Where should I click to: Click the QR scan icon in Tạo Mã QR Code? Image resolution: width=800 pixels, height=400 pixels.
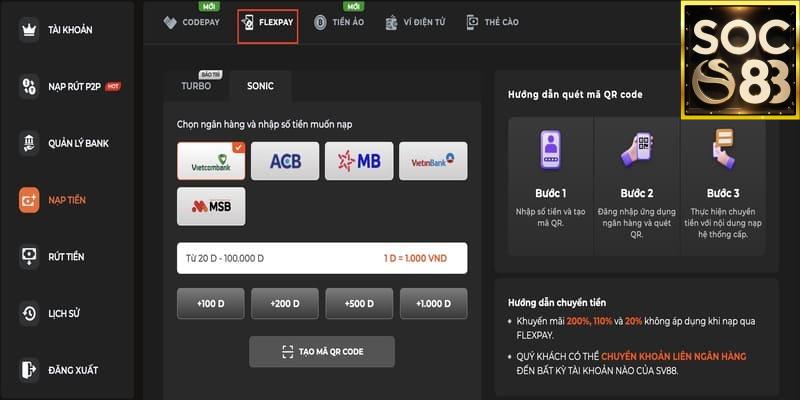(x=288, y=352)
